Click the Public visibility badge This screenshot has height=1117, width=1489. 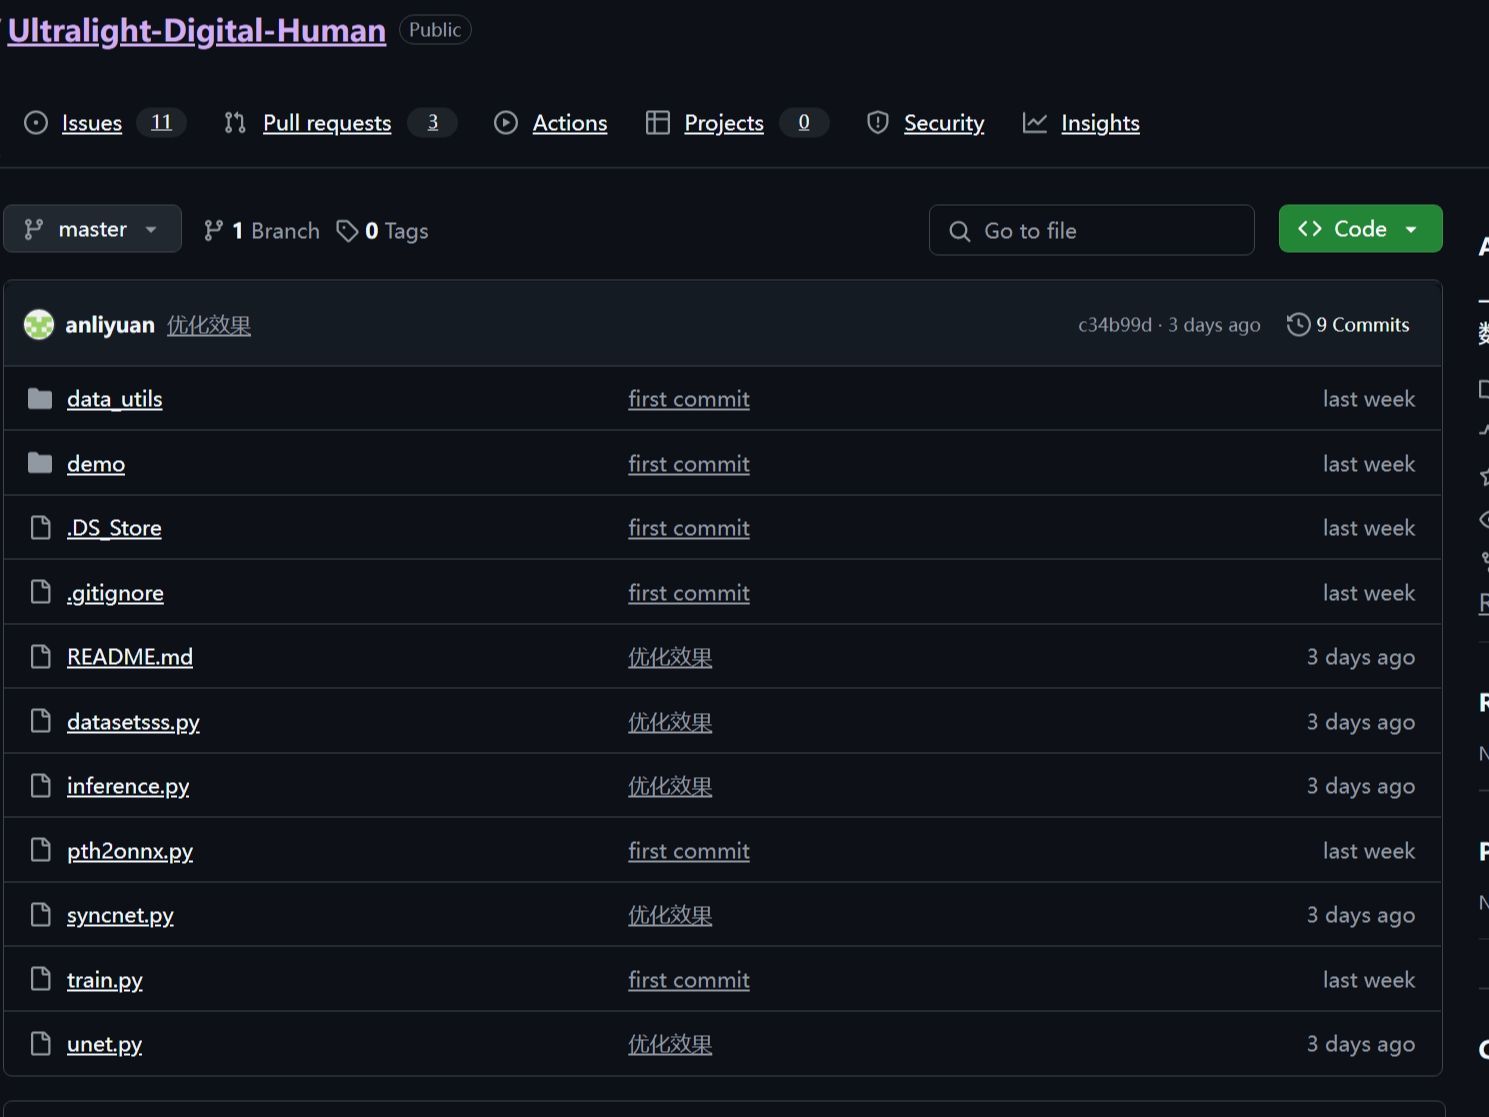tap(435, 30)
